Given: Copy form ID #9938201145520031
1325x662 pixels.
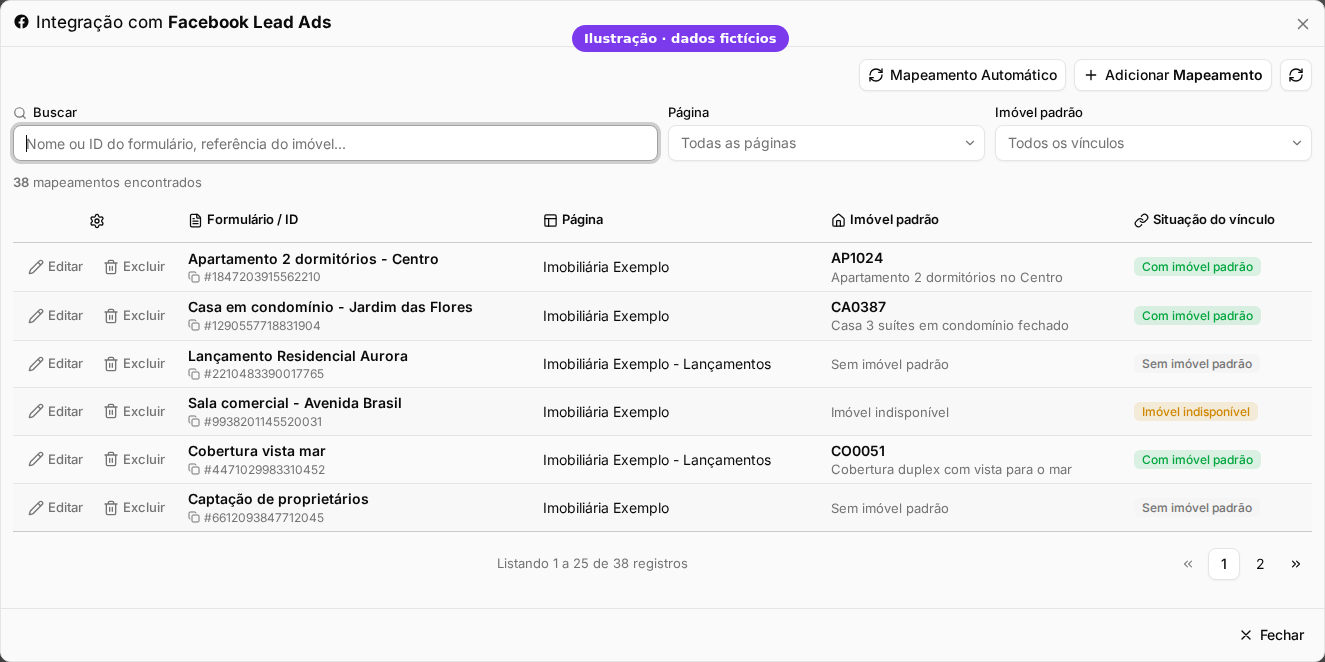Looking at the screenshot, I should (x=194, y=422).
